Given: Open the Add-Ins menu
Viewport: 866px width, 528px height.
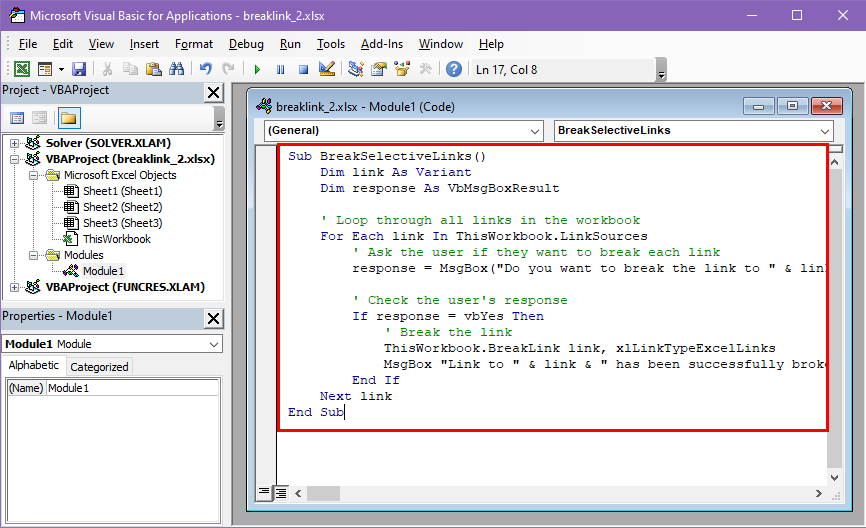Looking at the screenshot, I should pyautogui.click(x=382, y=44).
